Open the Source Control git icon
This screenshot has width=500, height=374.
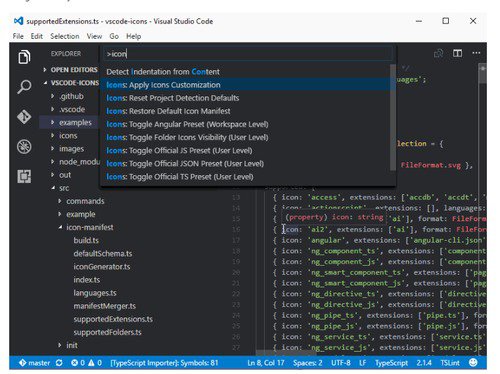(24, 117)
